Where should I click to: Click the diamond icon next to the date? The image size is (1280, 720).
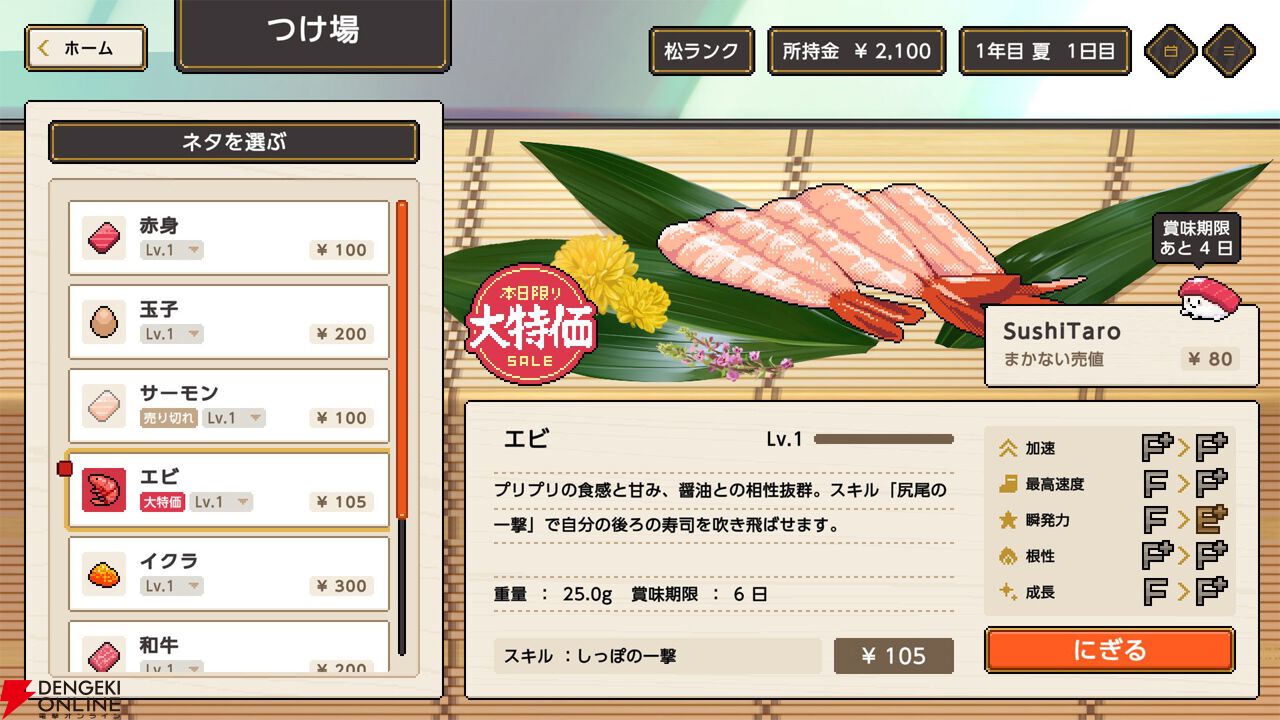1170,50
